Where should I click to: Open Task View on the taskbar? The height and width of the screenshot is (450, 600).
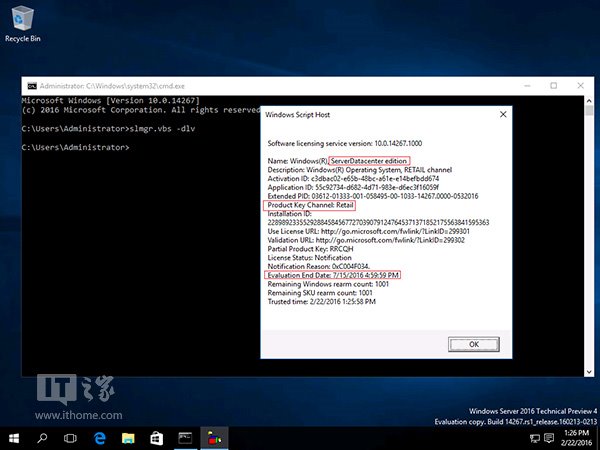click(x=71, y=438)
